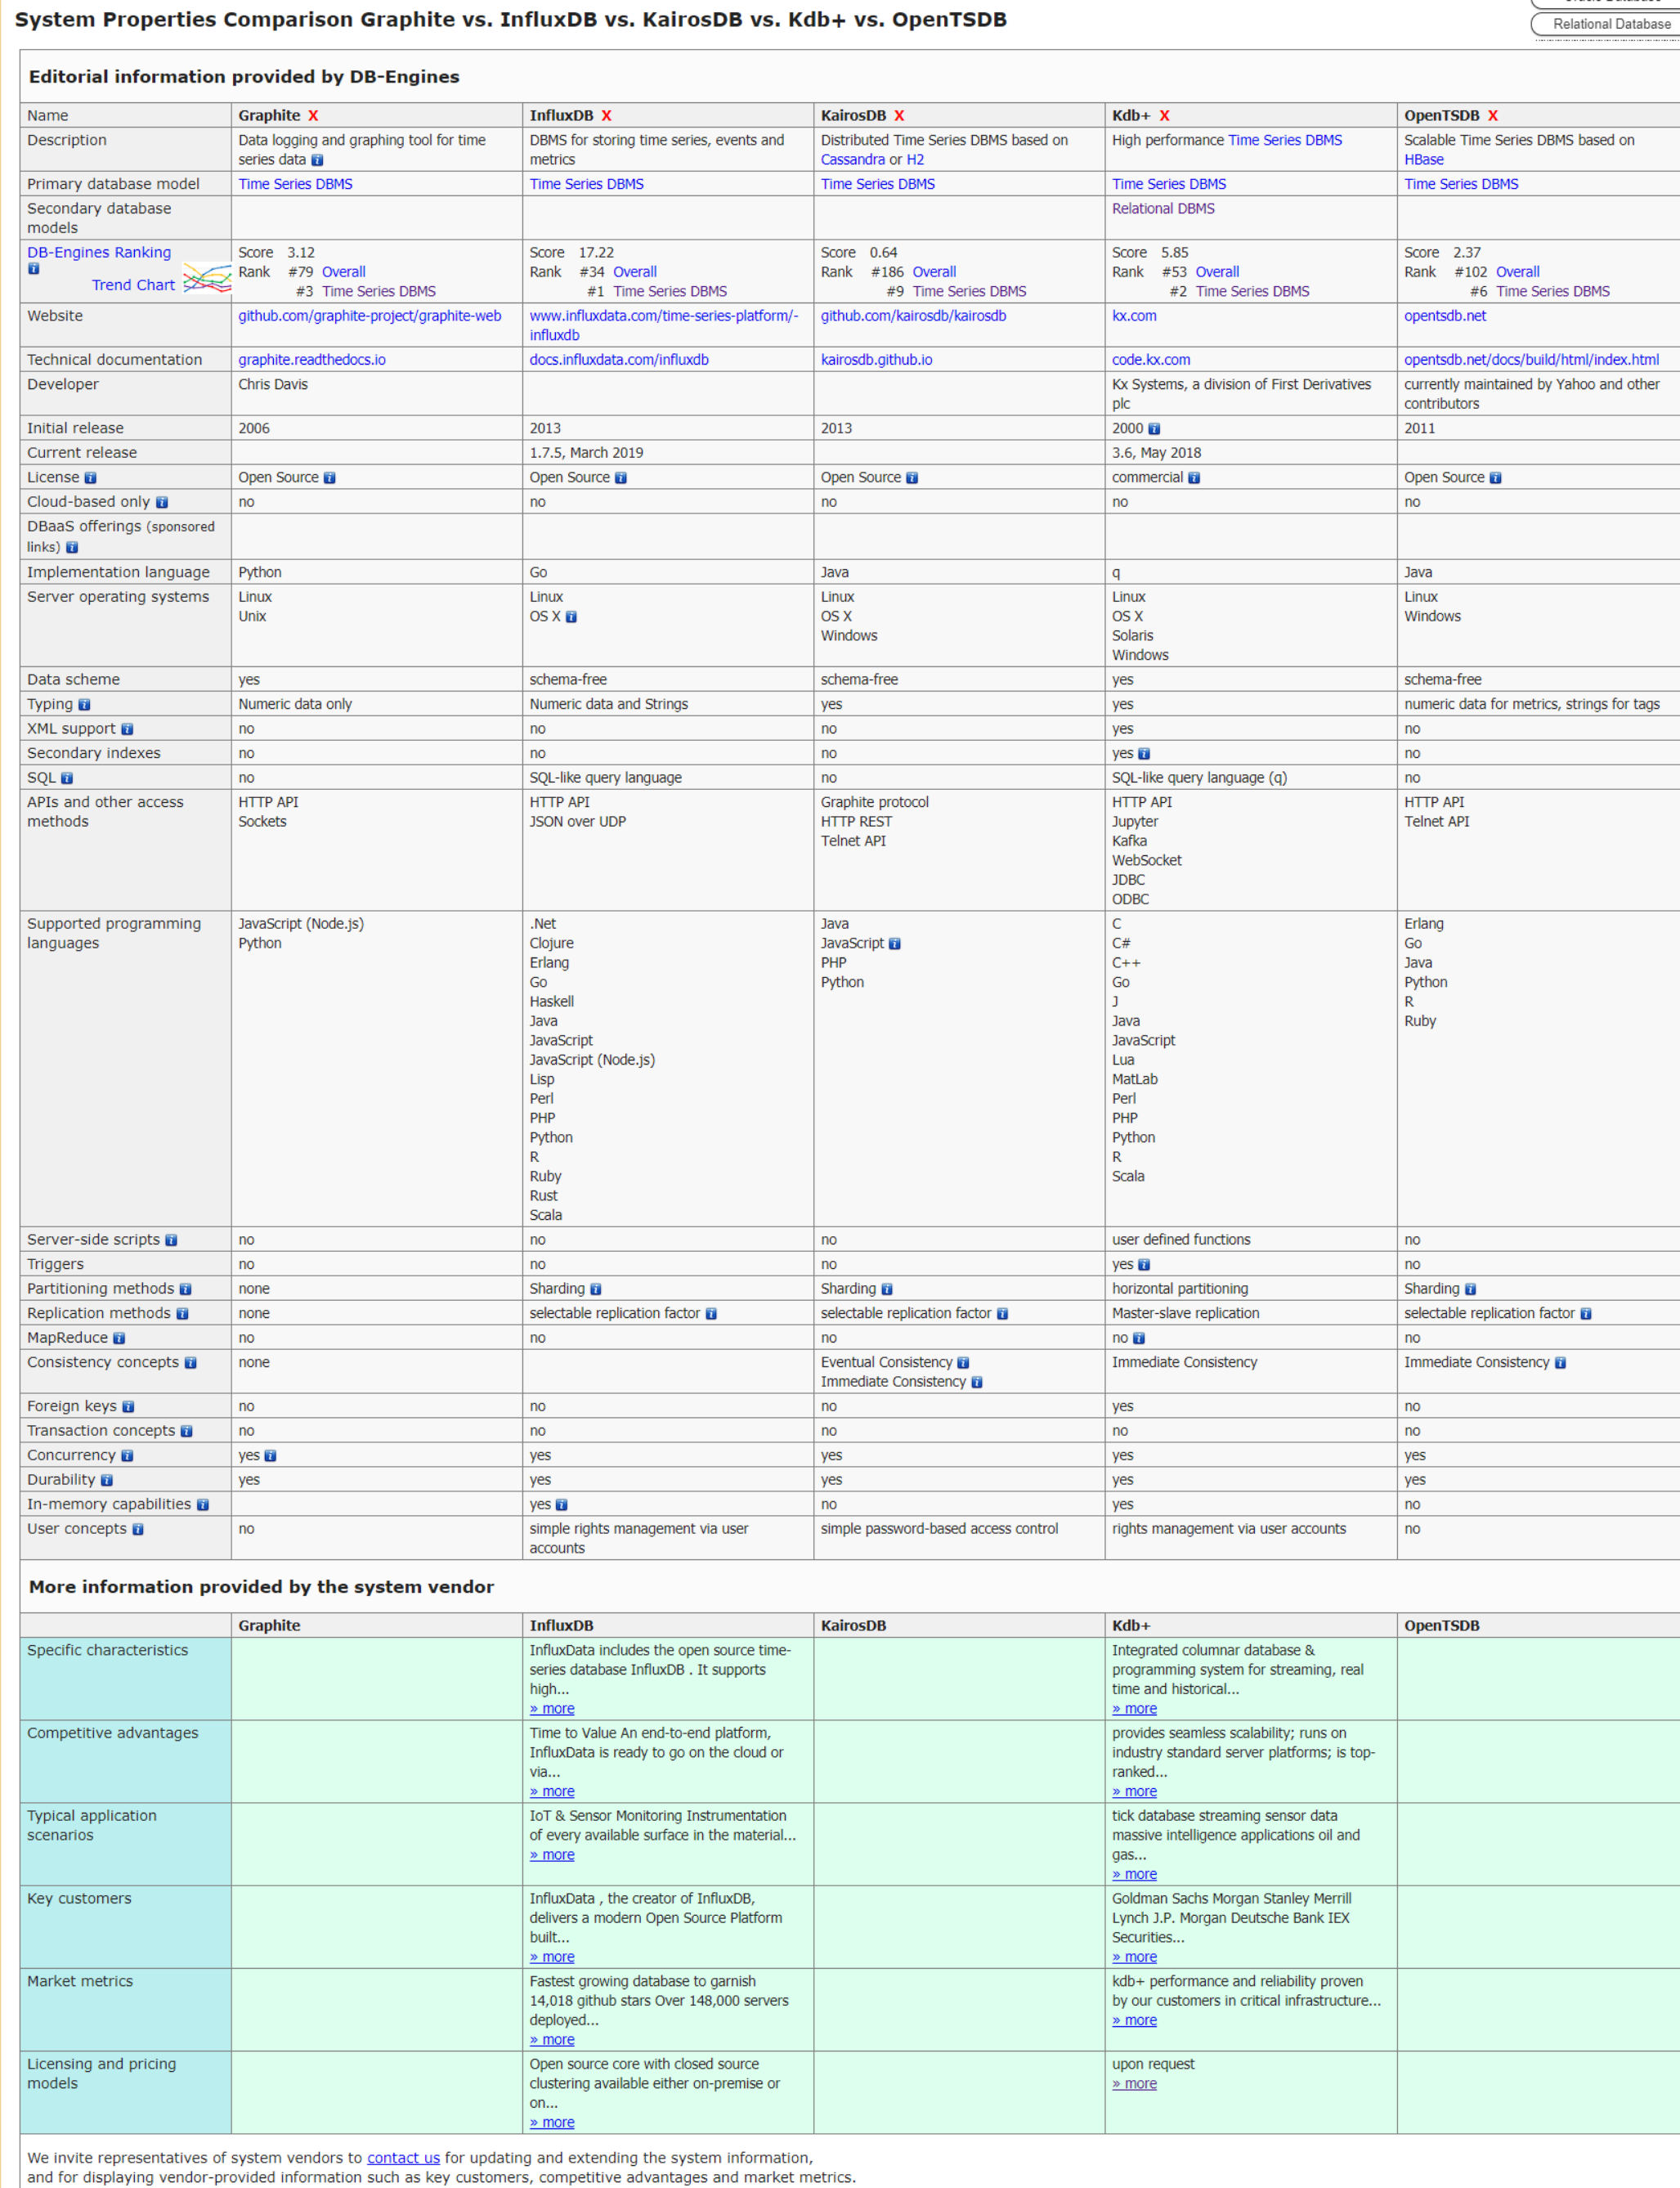Click the info icon beside the License row label
This screenshot has height=2188, width=1680.
(91, 477)
